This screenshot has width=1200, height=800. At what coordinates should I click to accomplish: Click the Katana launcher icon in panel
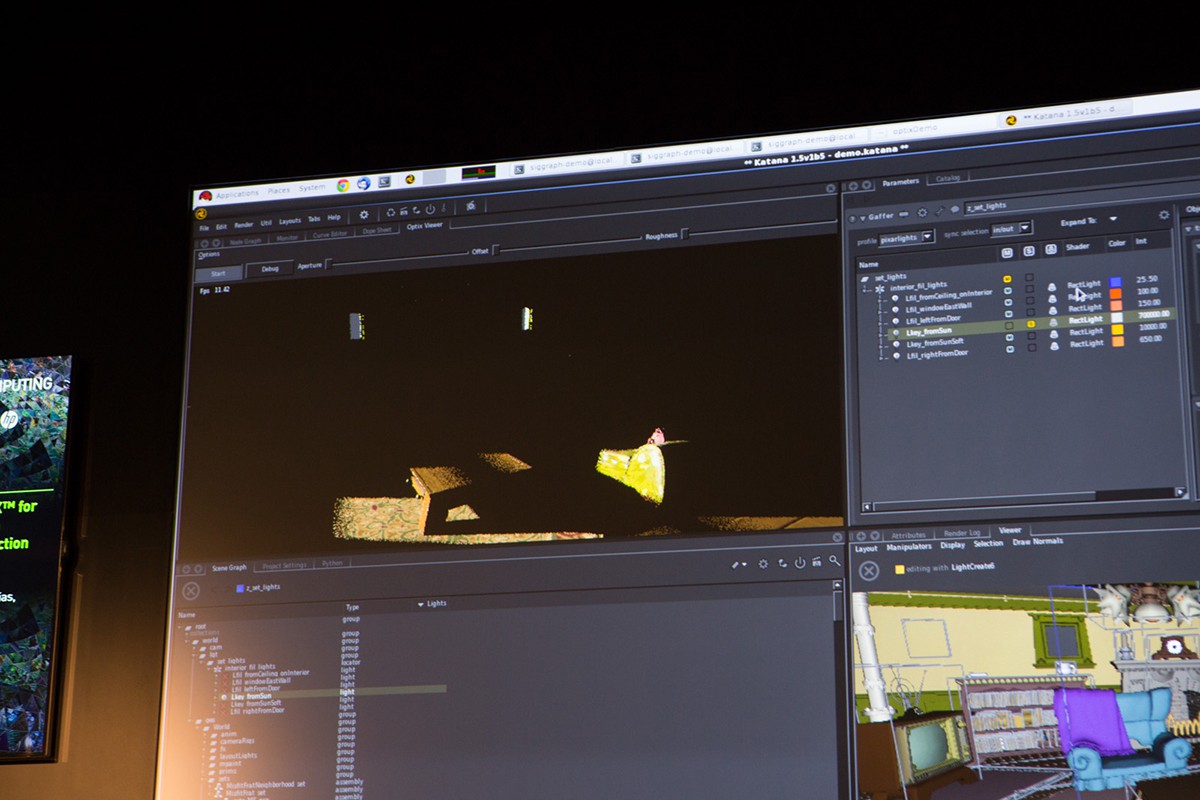point(409,179)
